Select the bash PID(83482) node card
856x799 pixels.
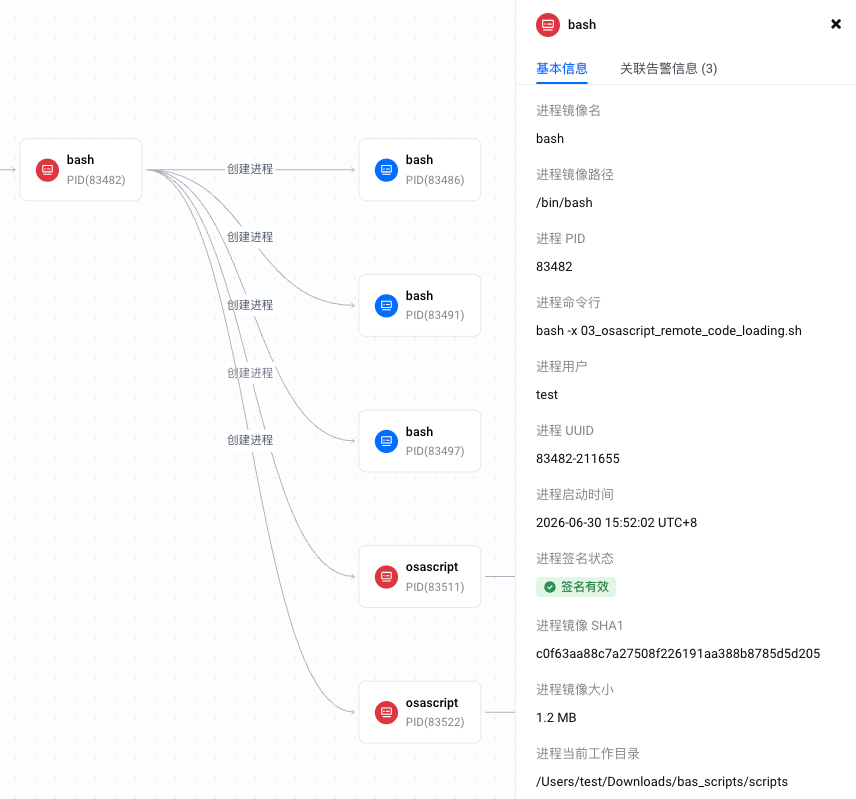81,170
